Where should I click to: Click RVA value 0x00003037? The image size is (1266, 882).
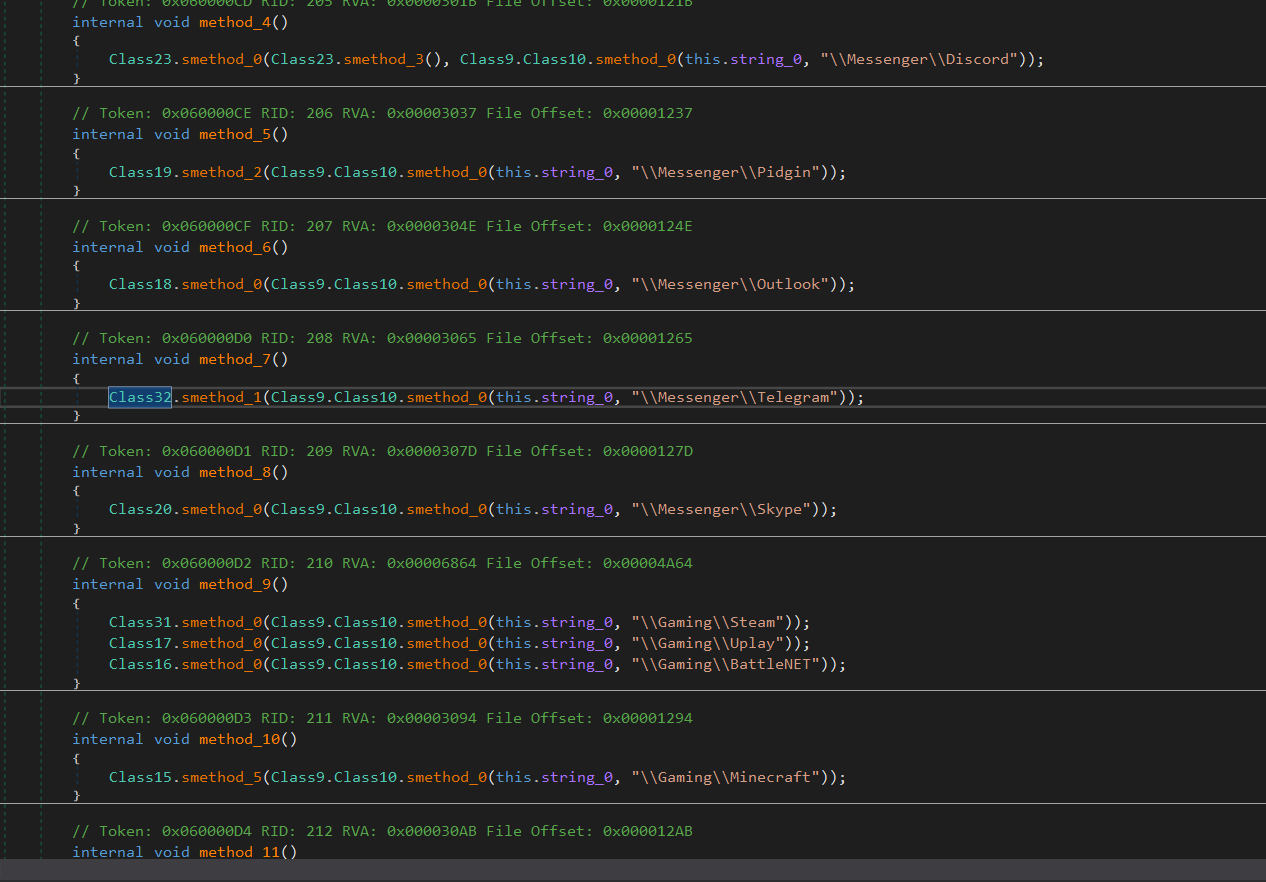coord(432,113)
